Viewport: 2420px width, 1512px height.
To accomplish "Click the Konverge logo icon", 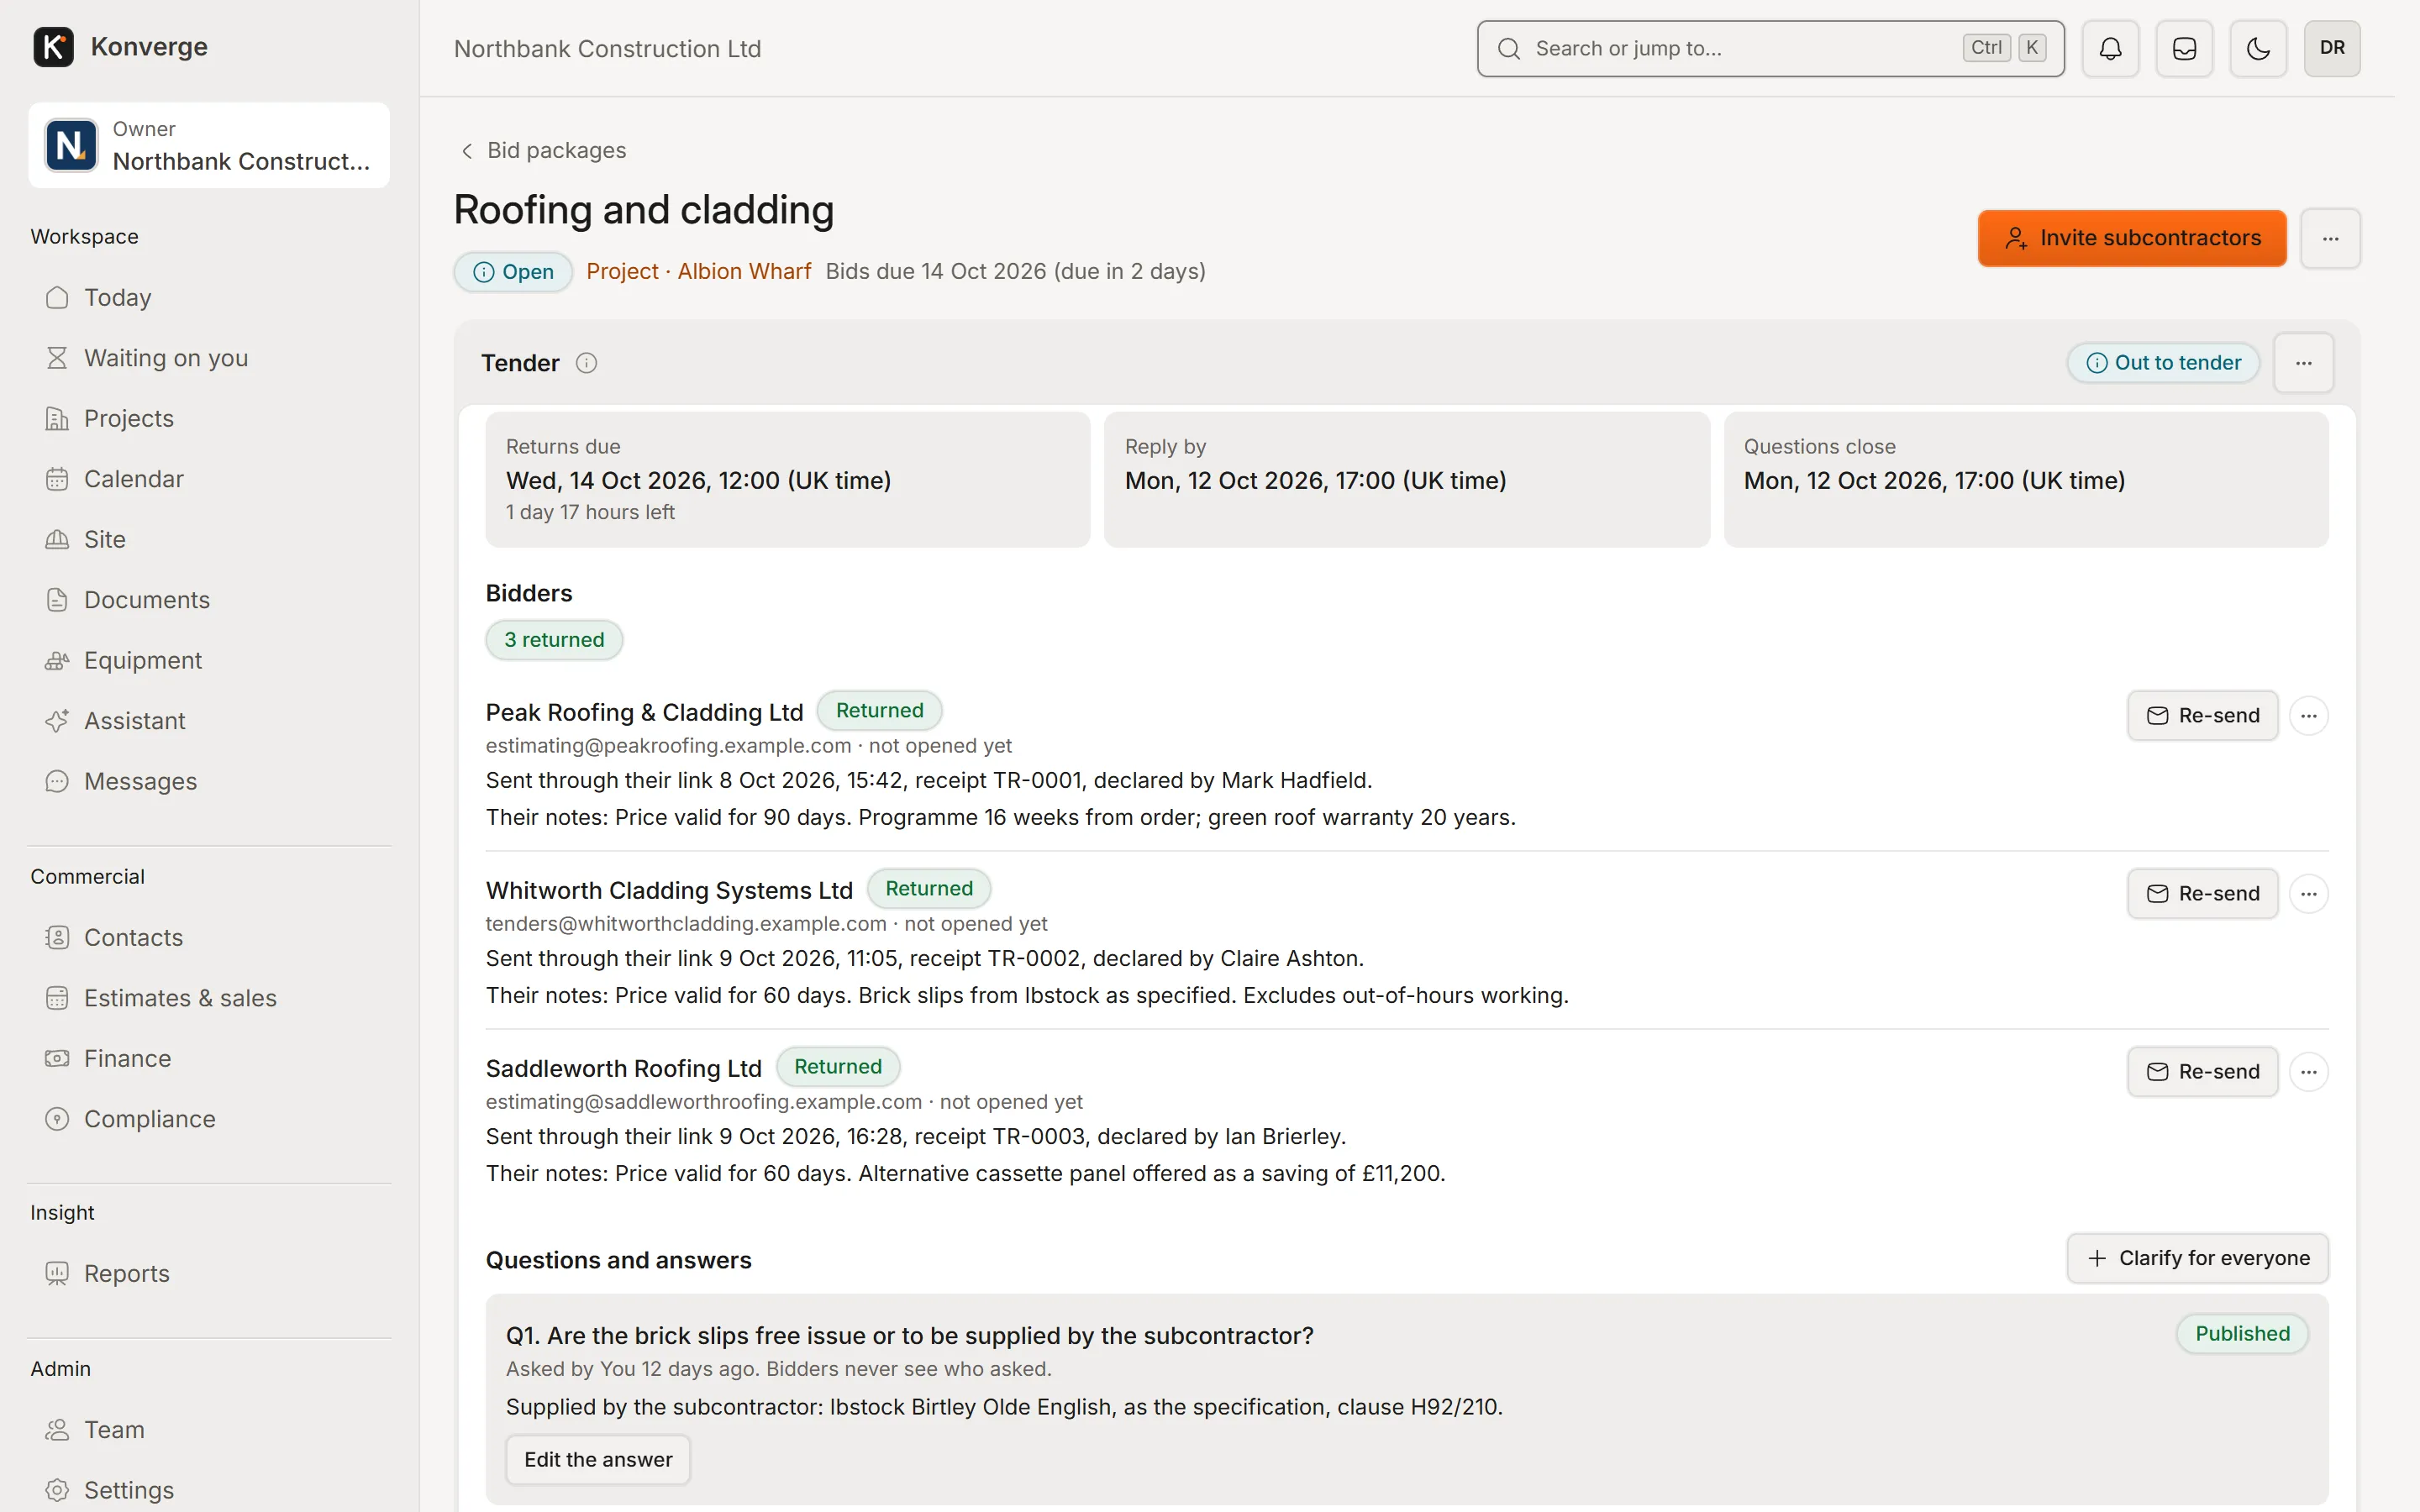I will (53, 47).
